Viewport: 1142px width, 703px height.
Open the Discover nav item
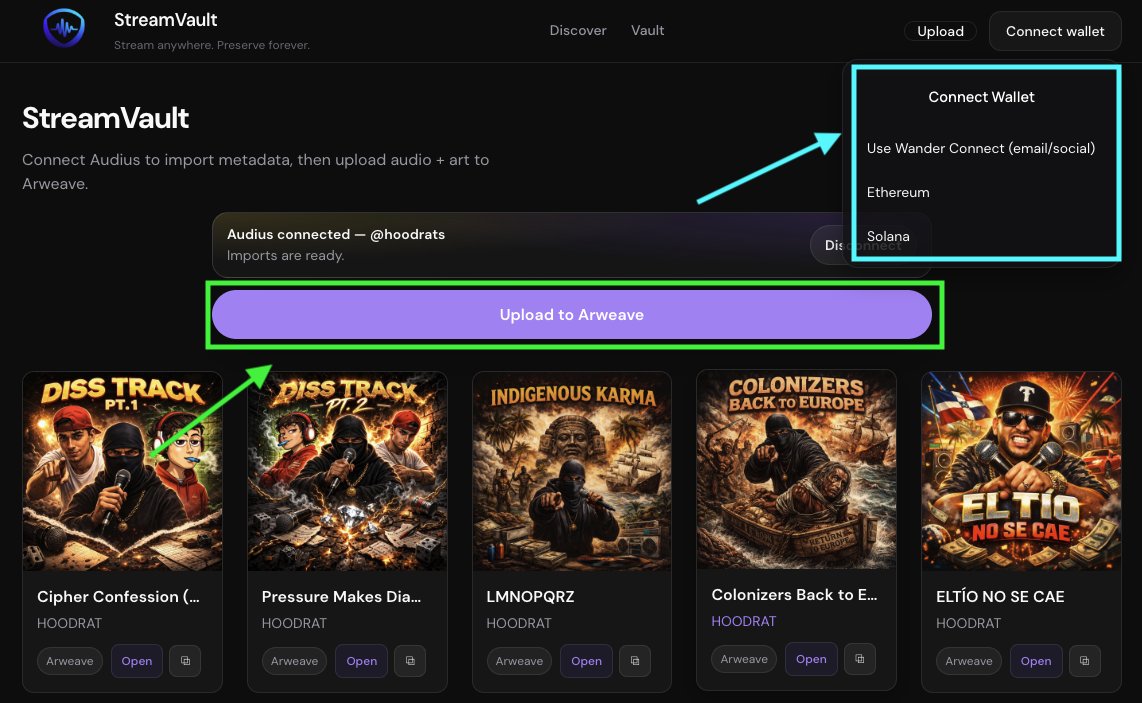coord(578,31)
